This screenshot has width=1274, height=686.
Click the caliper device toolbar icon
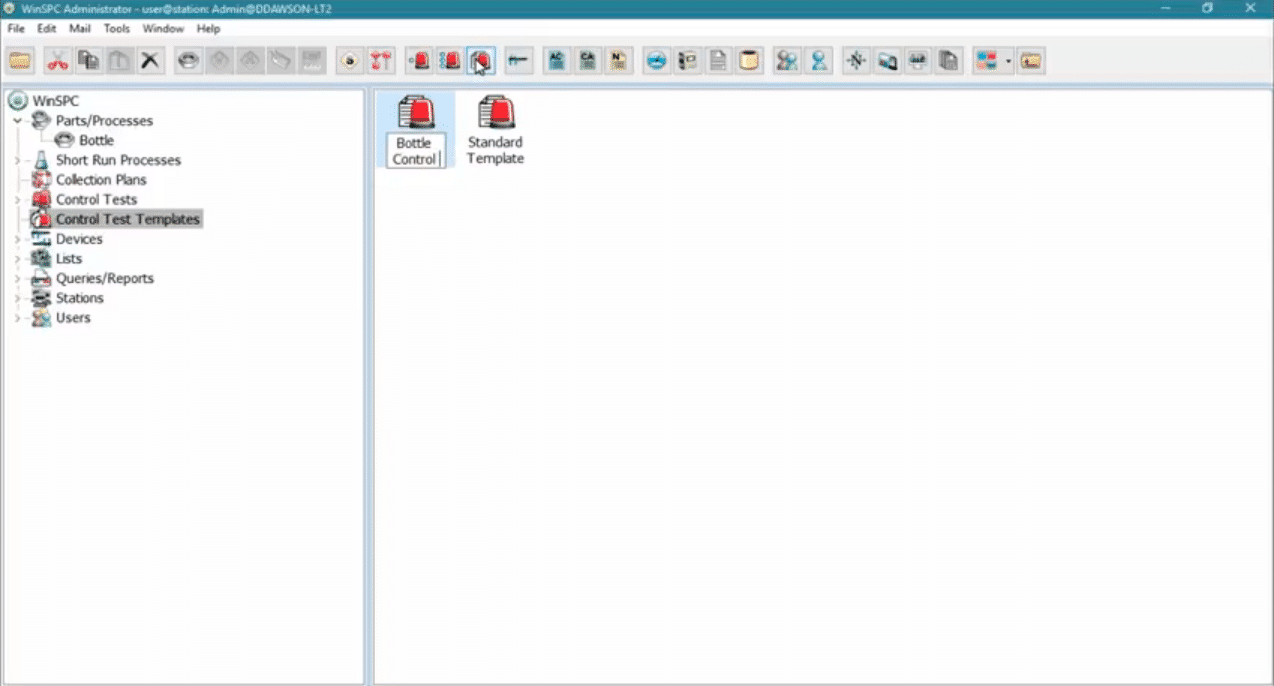(518, 61)
